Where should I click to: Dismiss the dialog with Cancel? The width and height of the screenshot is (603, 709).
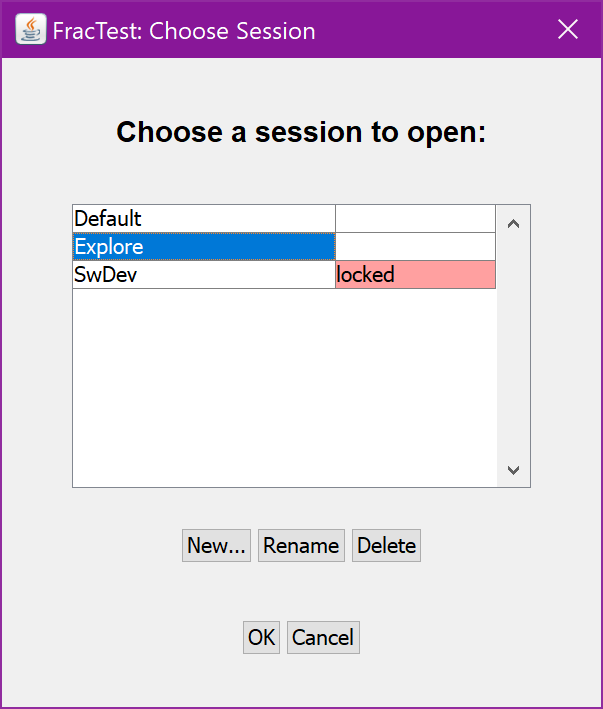323,638
